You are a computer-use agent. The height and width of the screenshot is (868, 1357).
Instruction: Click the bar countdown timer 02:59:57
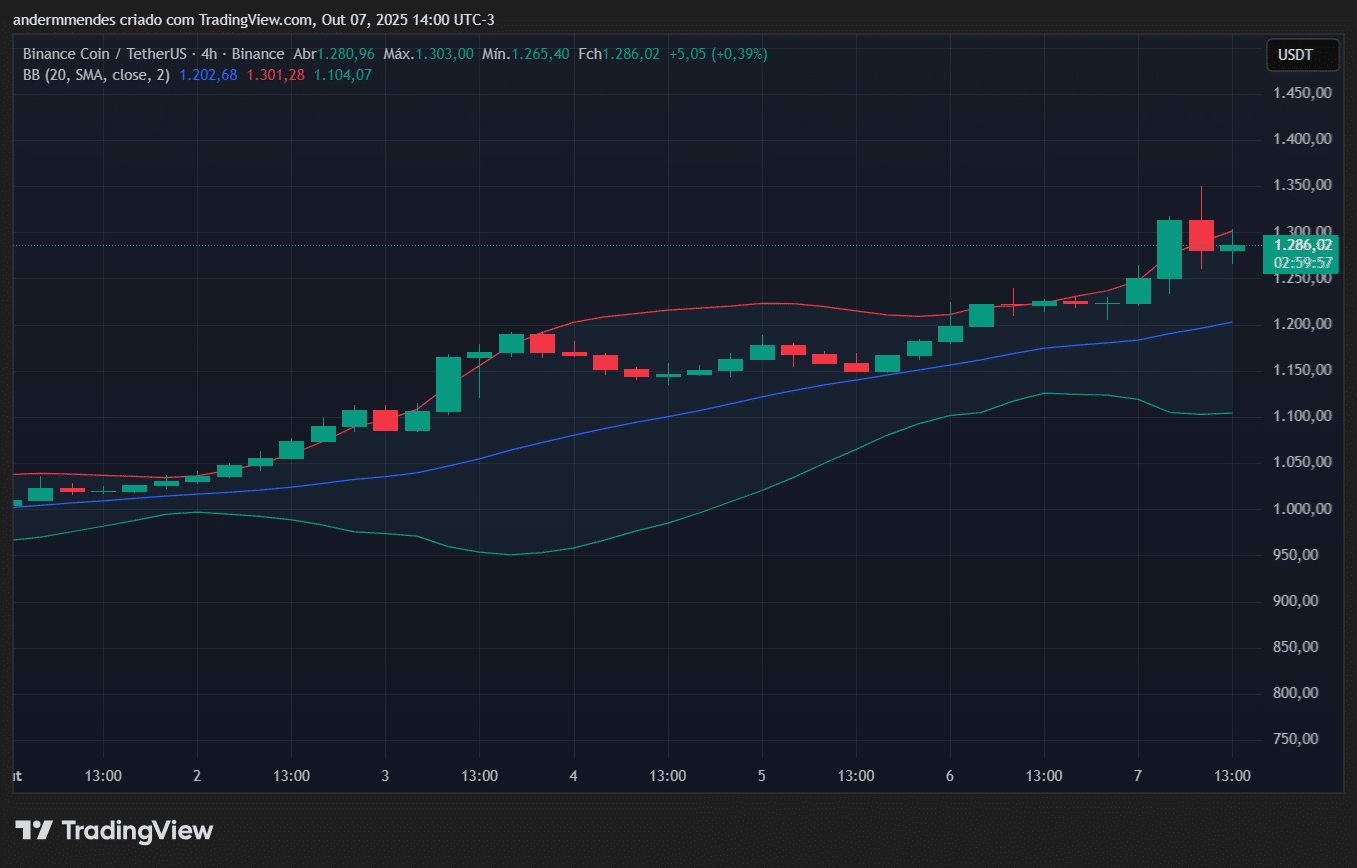[1301, 263]
